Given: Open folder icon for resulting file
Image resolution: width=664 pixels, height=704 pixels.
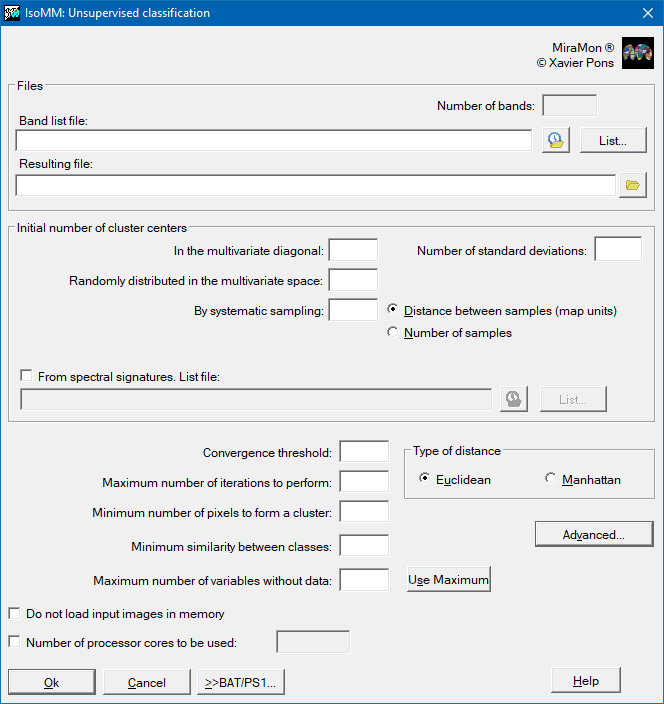Looking at the screenshot, I should coord(632,185).
